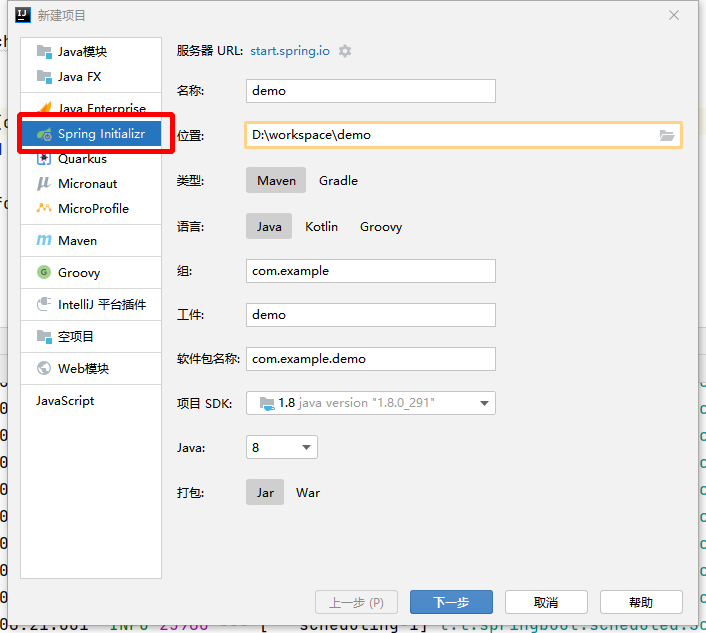Select Maven project type in list
Image resolution: width=706 pixels, height=633 pixels.
(91, 240)
